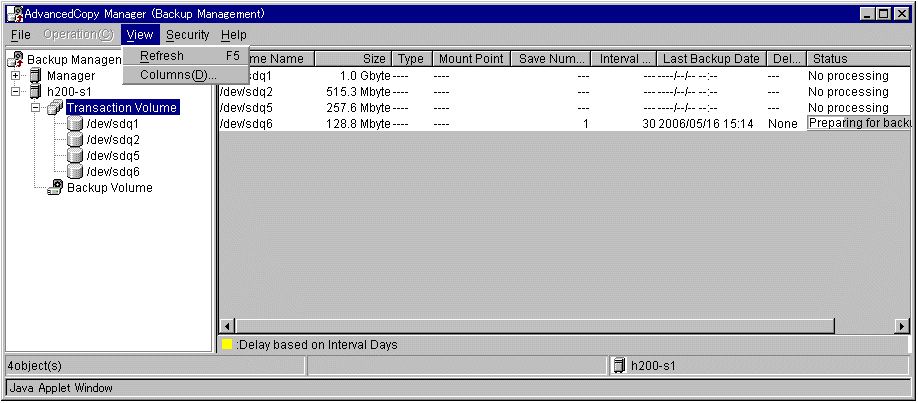Viewport: 918px width, 403px height.
Task: Click the Preparing for backup status cell
Action: (x=859, y=123)
